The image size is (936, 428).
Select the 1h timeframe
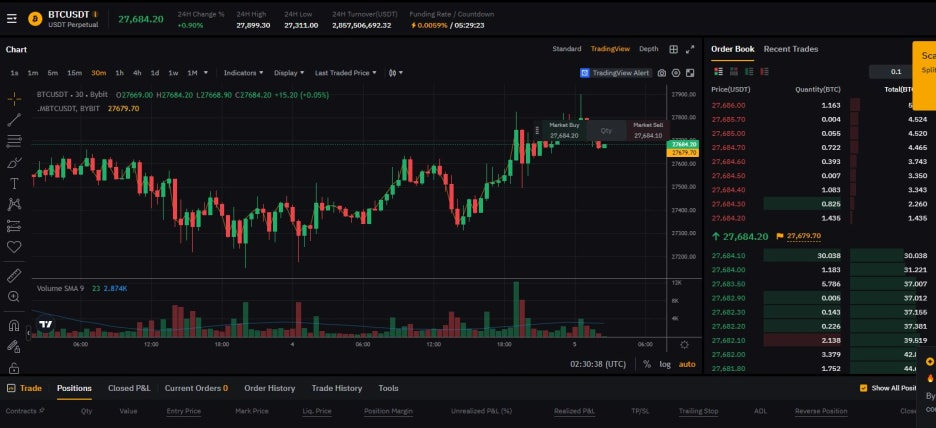119,73
